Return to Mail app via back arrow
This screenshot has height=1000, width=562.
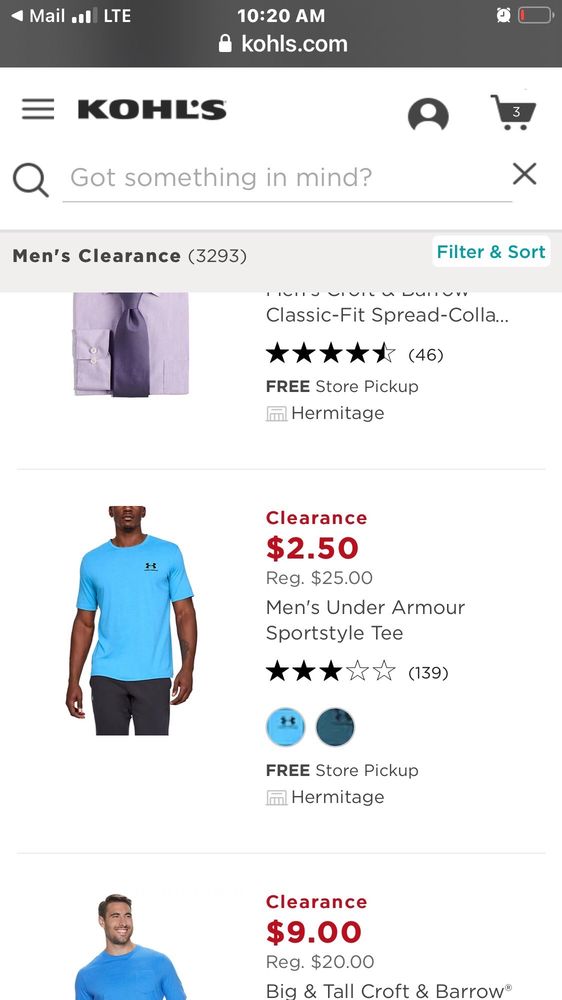coord(17,15)
